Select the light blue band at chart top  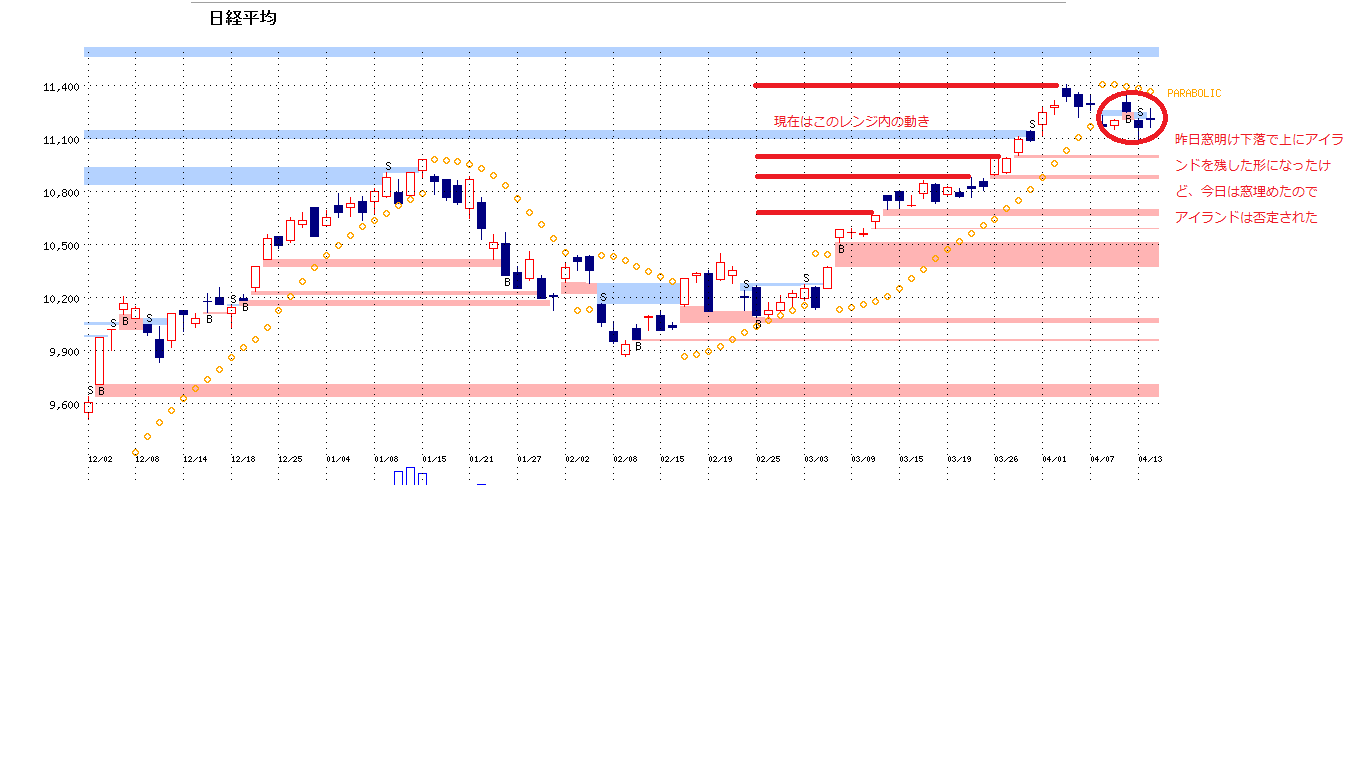(620, 52)
